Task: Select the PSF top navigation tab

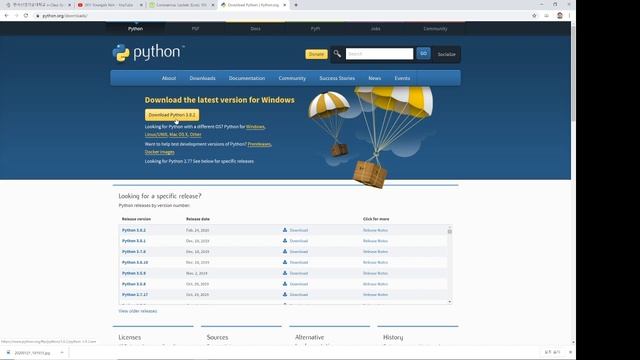Action: pos(196,29)
